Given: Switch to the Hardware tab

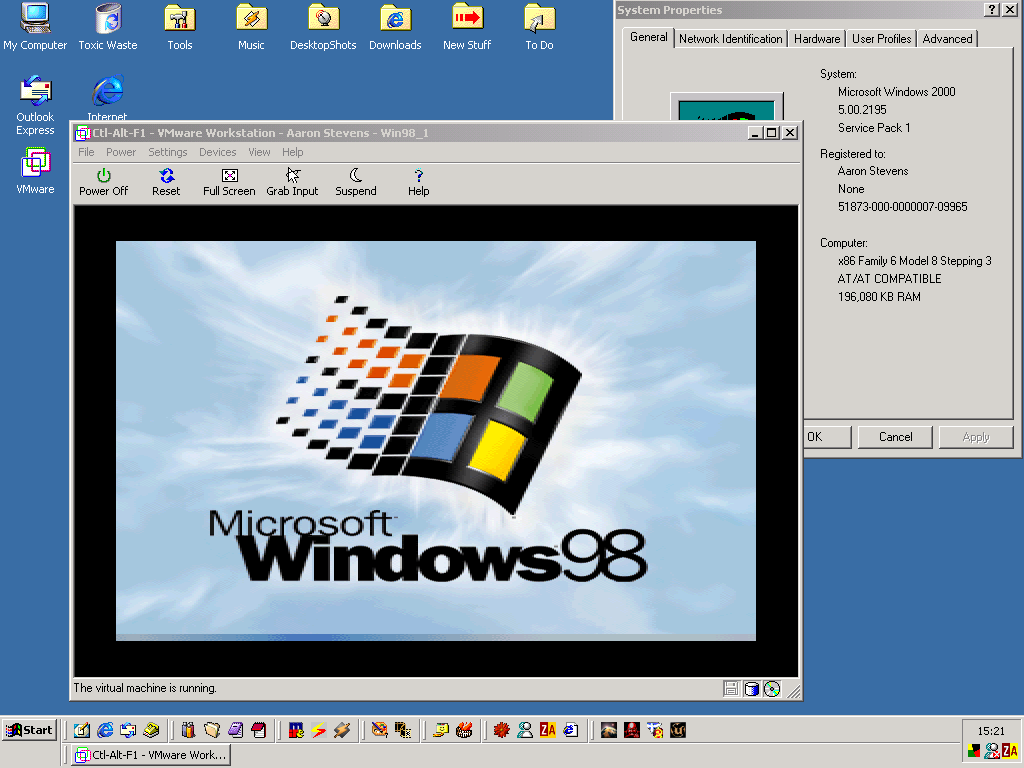Looking at the screenshot, I should point(817,39).
